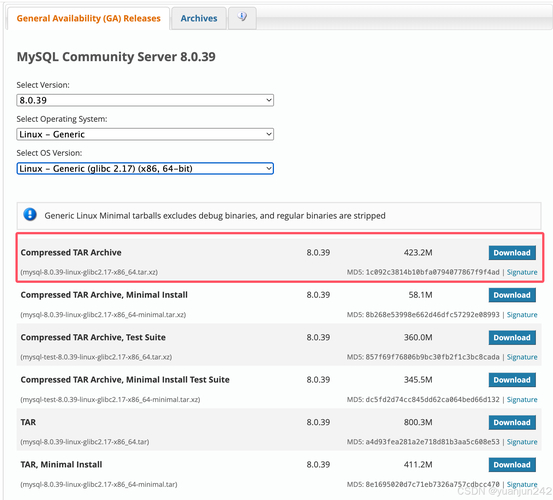Click MD5 hash starting with a4d93fea

pyautogui.click(x=432, y=442)
